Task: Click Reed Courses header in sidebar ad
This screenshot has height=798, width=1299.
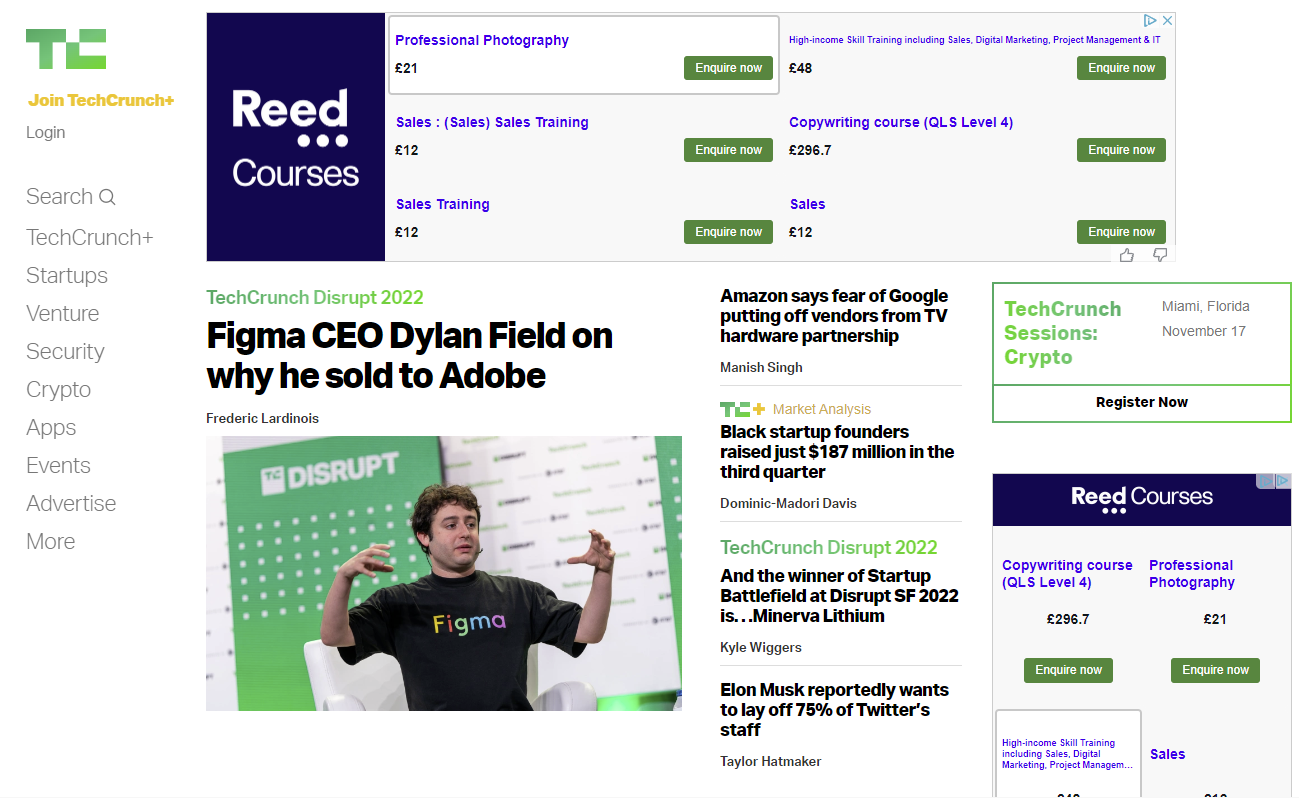Action: pos(1141,499)
